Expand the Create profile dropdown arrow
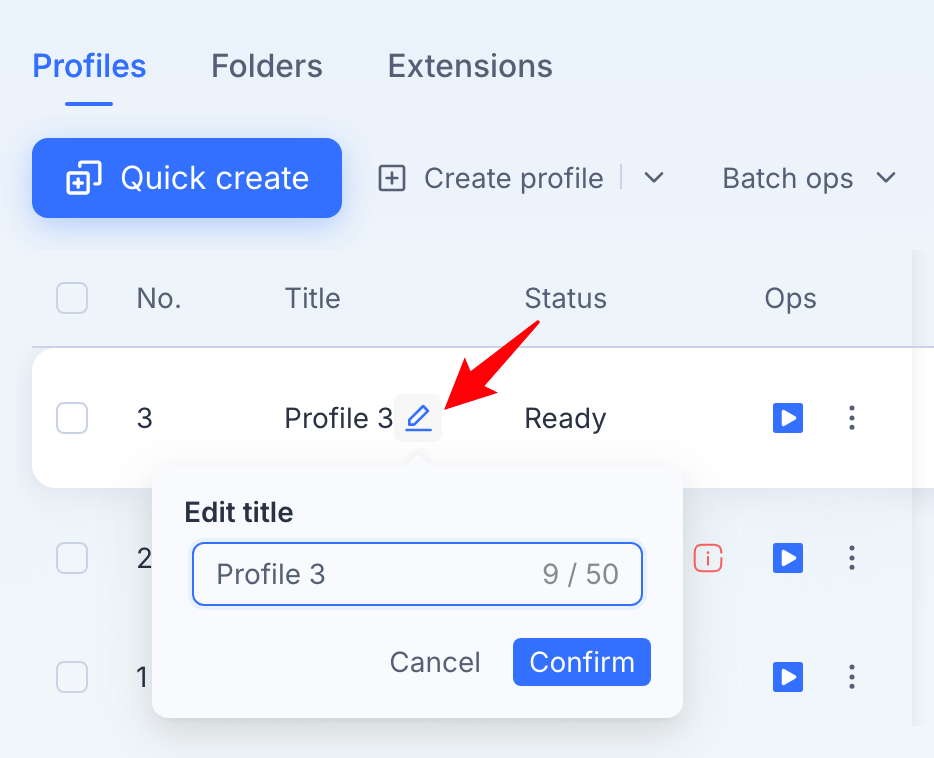This screenshot has height=758, width=934. point(653,177)
